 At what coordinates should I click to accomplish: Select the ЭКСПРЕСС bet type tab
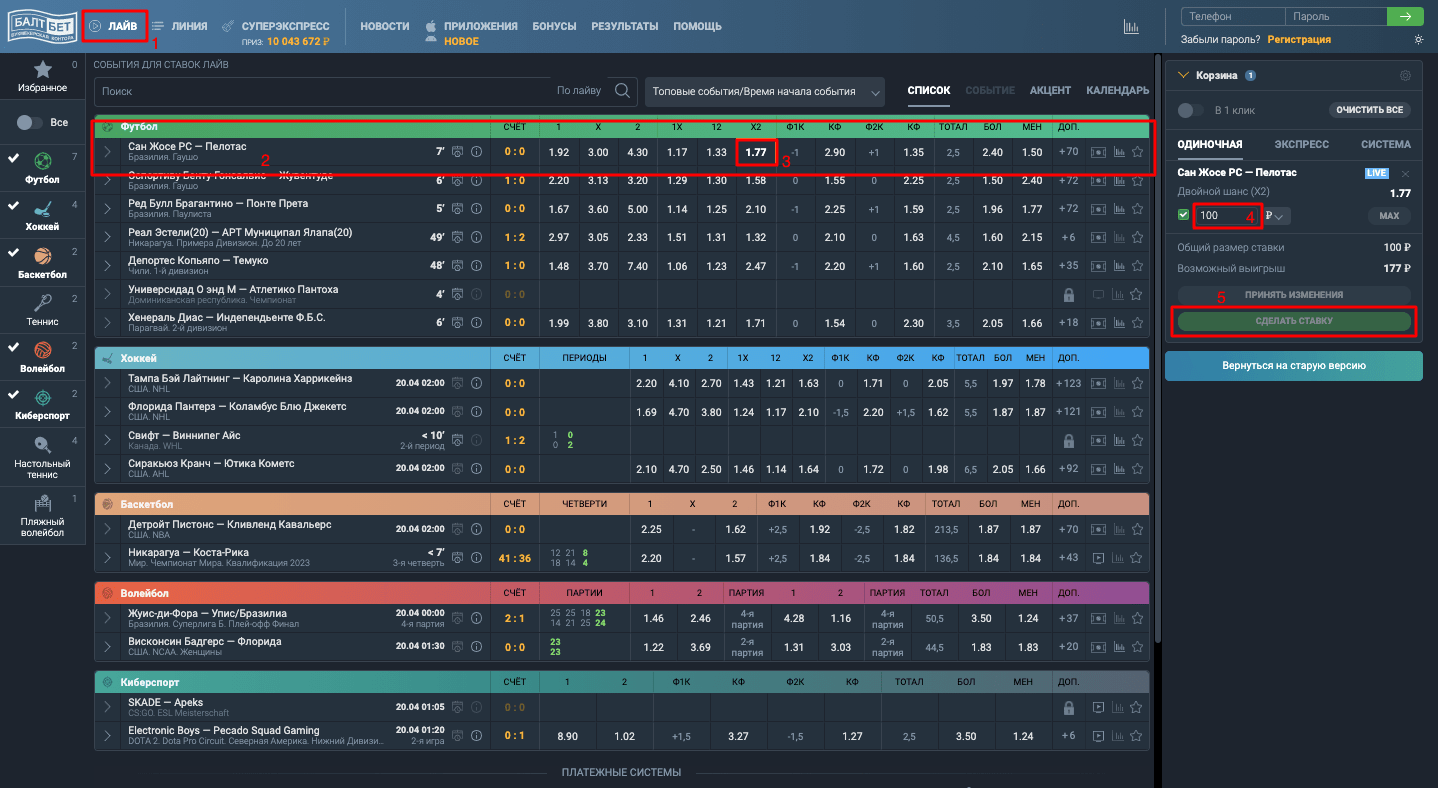coord(1301,144)
